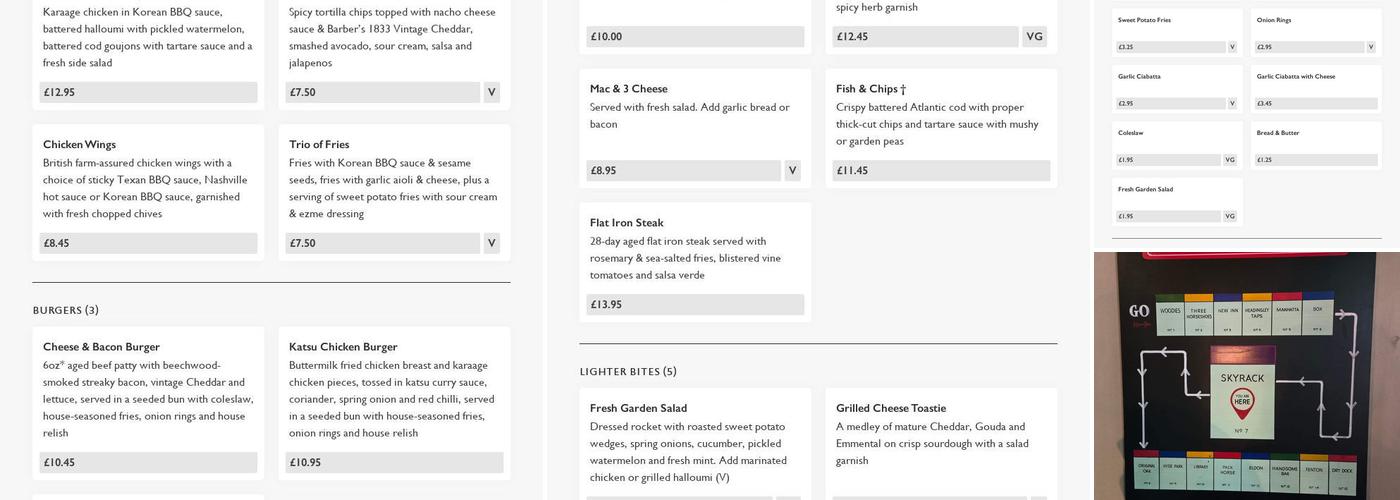The image size is (1400, 500).
Task: Click the VG badge on Coleslaw
Action: 1230,160
